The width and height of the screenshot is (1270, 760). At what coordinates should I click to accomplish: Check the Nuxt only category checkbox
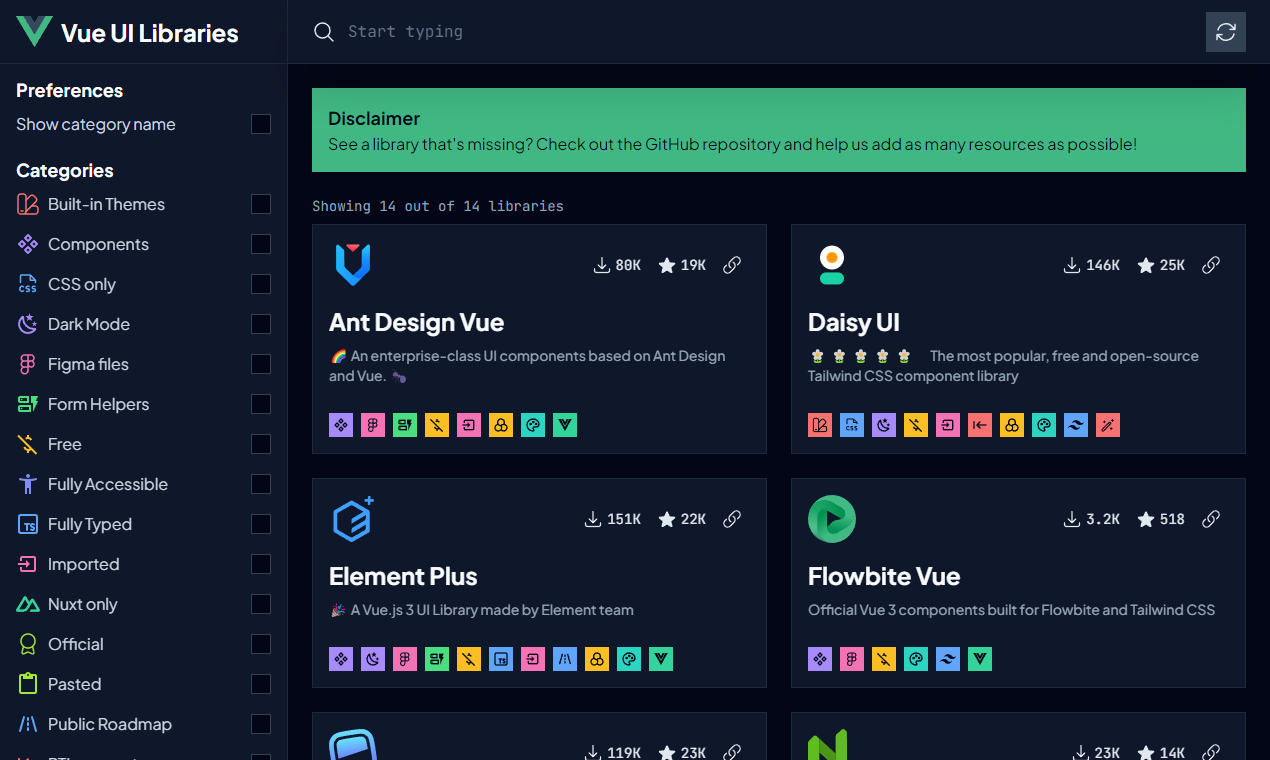coord(261,604)
